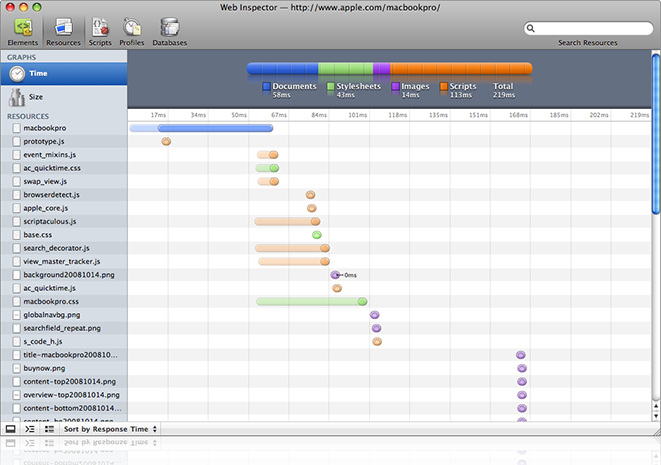Select the Size graph
The image size is (661, 465).
(x=63, y=97)
